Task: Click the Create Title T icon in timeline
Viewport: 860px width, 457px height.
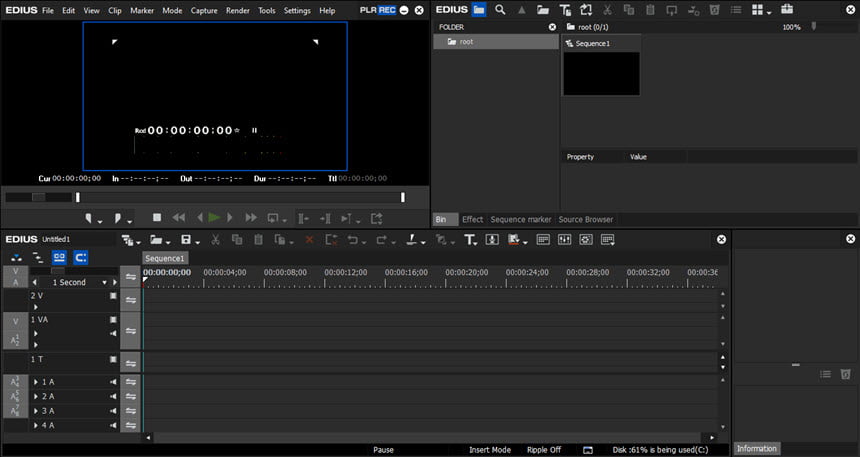Action: pos(469,240)
